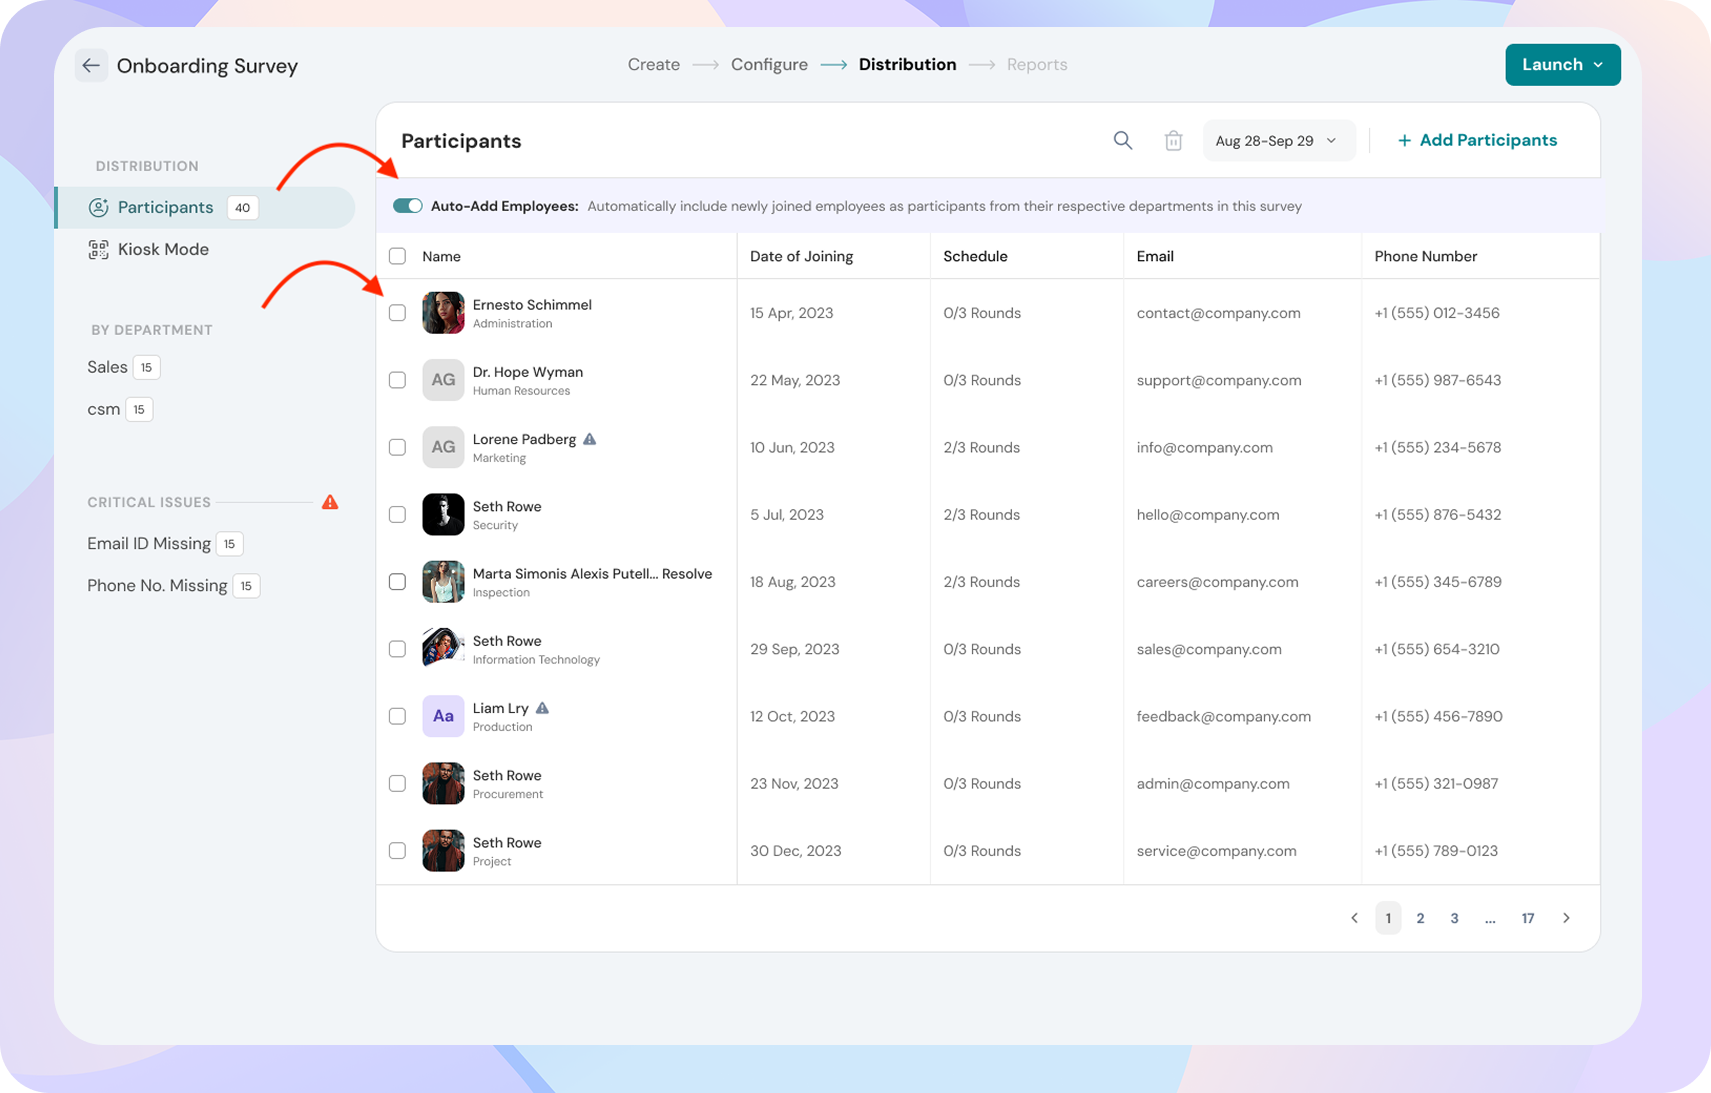Filter by csm department
The image size is (1711, 1093).
click(119, 409)
